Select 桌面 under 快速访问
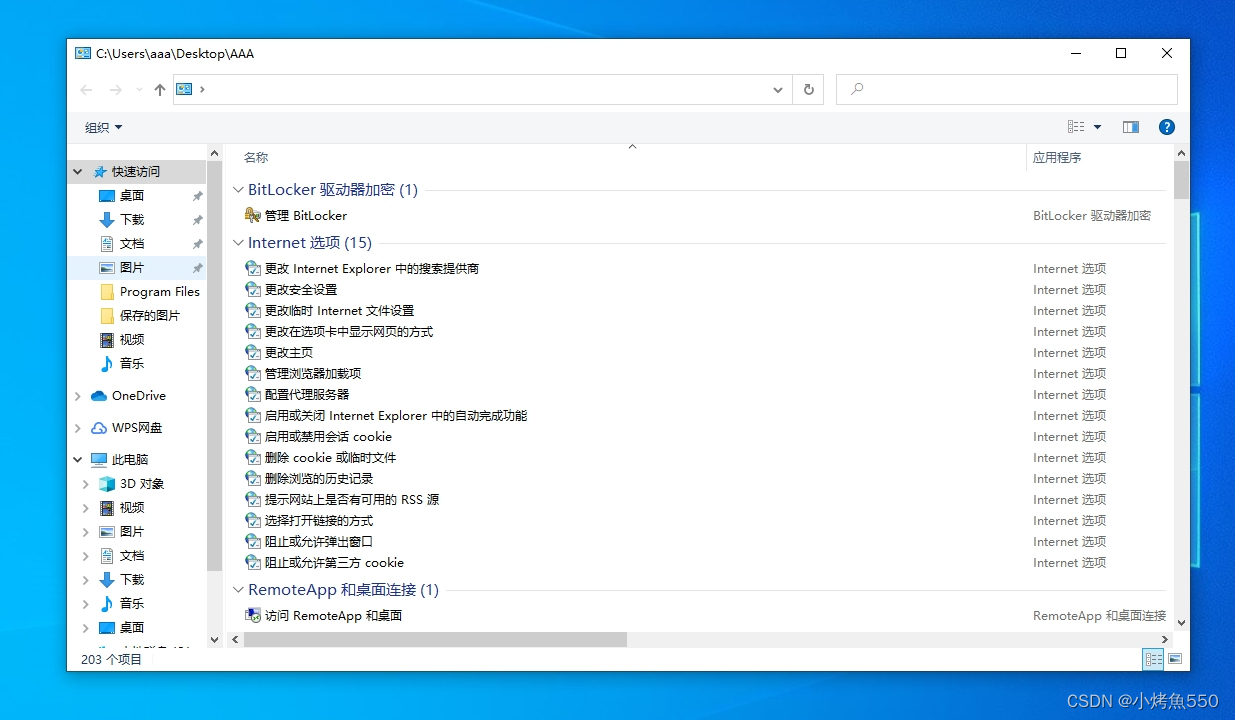This screenshot has height=720, width=1235. 132,196
